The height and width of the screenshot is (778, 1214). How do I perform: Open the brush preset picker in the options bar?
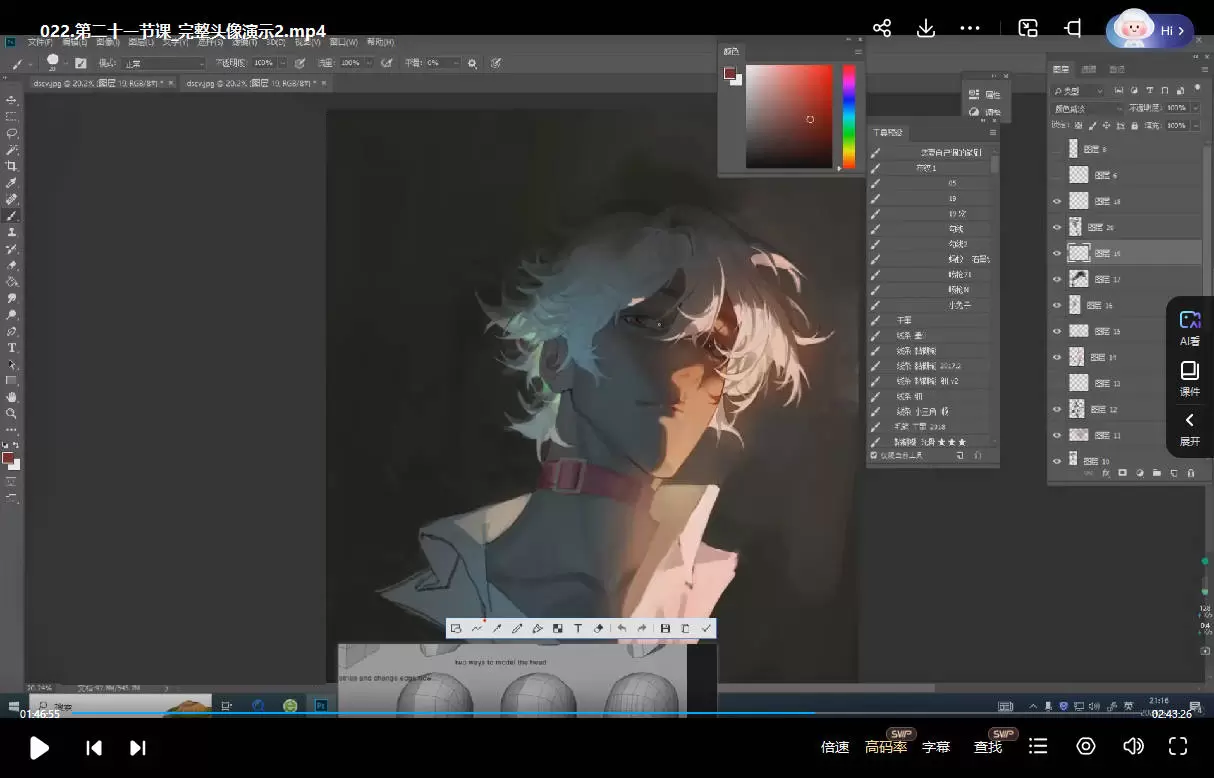coord(55,63)
